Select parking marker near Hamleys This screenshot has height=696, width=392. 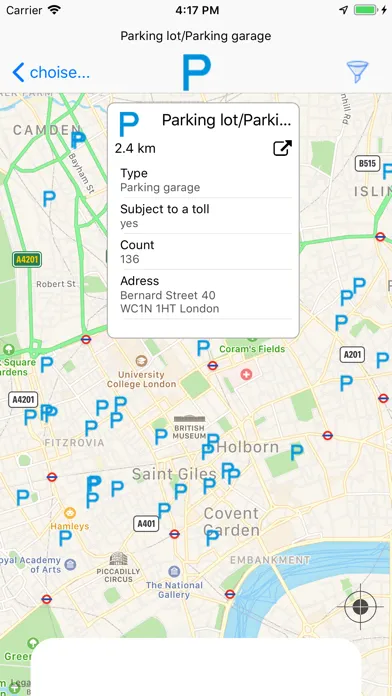65,538
